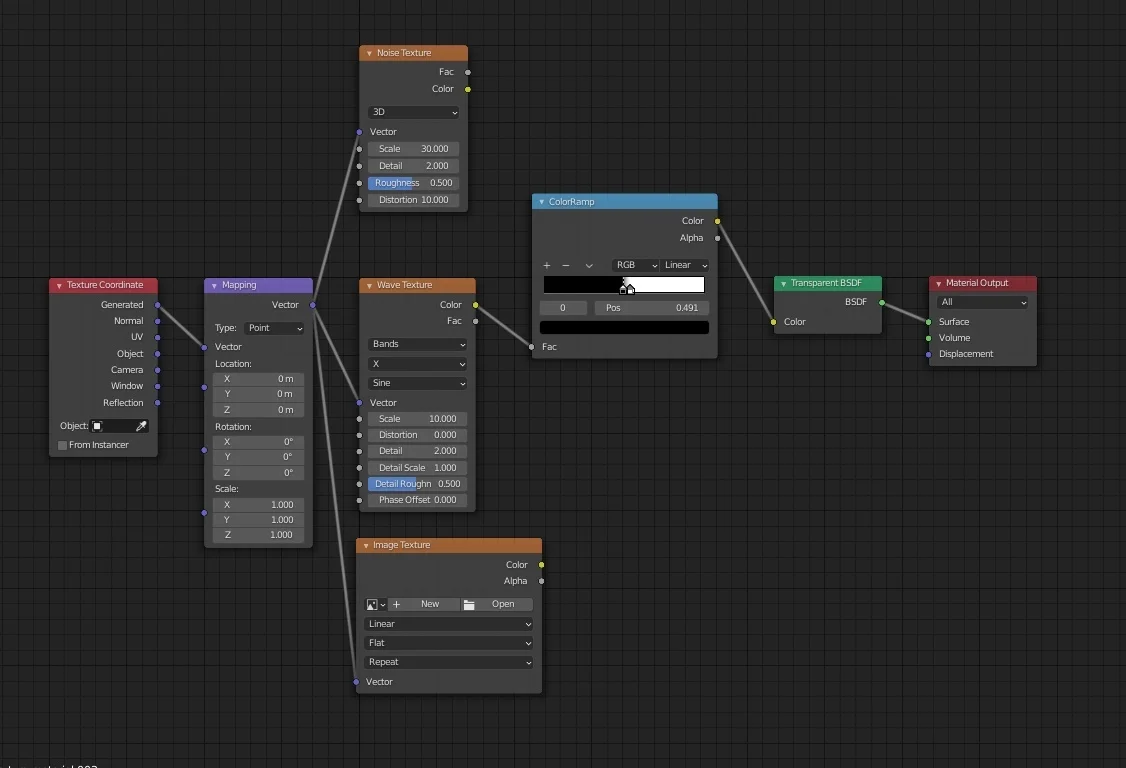Open the Repeat extension dropdown in Image Texture
1126x768 pixels.
(x=448, y=661)
